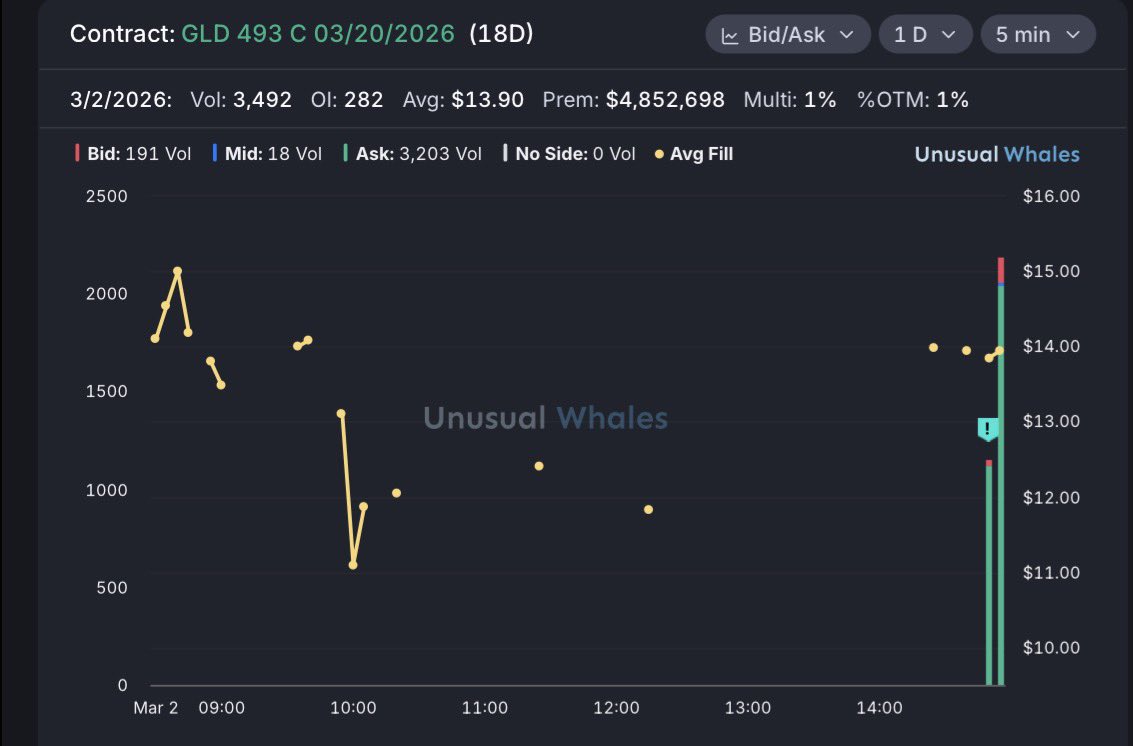Image resolution: width=1133 pixels, height=746 pixels.
Task: Toggle the No Side 0 Vol legend series
Action: click(569, 154)
